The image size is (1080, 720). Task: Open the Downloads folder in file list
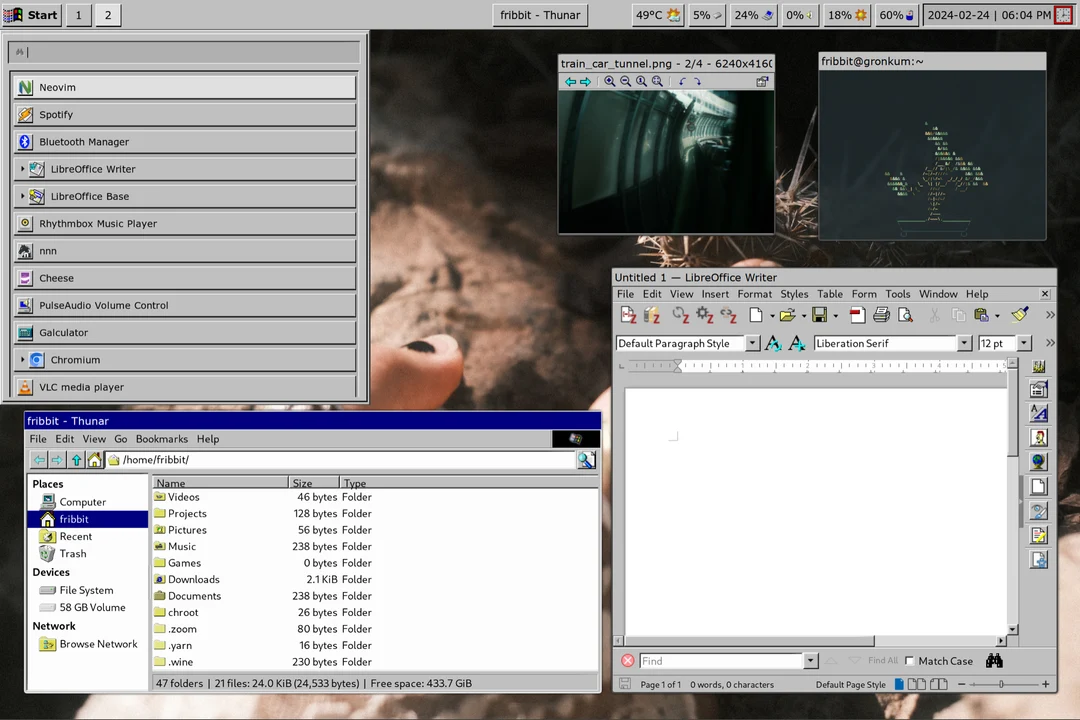tap(193, 579)
